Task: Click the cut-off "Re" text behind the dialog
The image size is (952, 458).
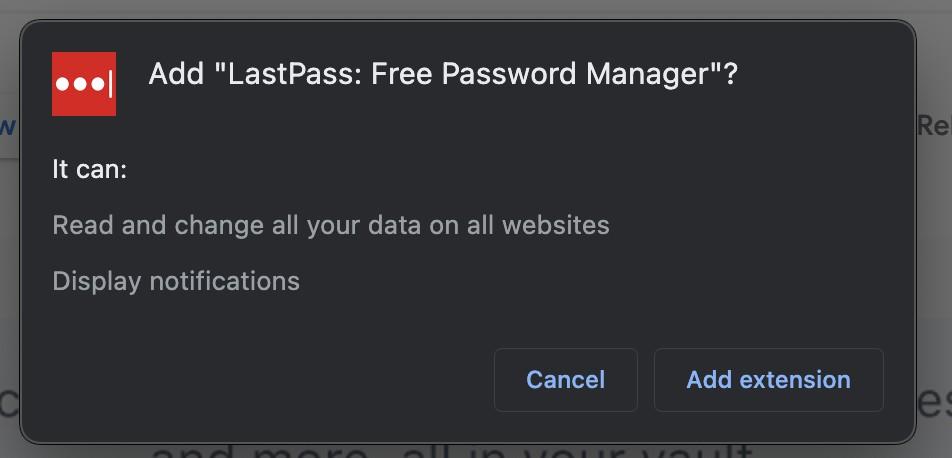Action: click(x=934, y=125)
